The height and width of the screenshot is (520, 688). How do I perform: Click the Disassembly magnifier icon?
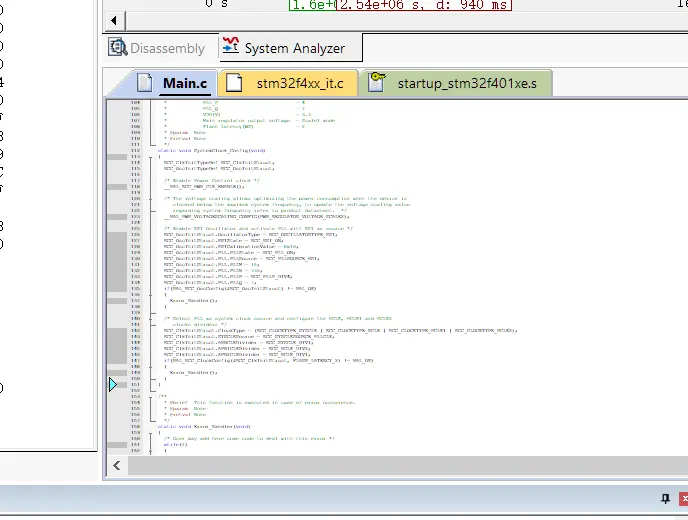(x=118, y=48)
